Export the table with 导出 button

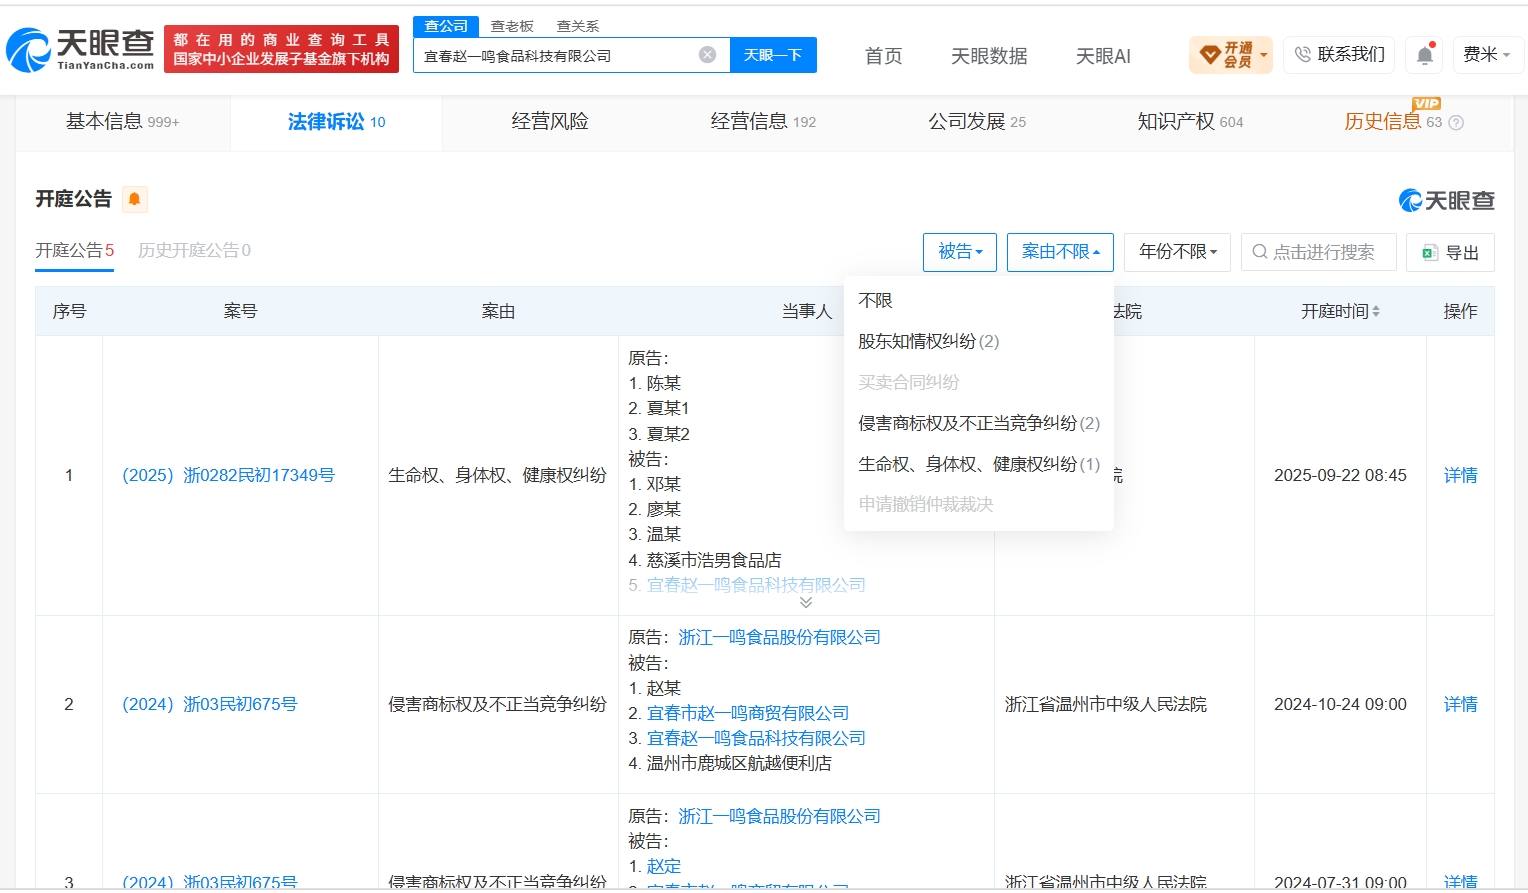pos(1450,252)
